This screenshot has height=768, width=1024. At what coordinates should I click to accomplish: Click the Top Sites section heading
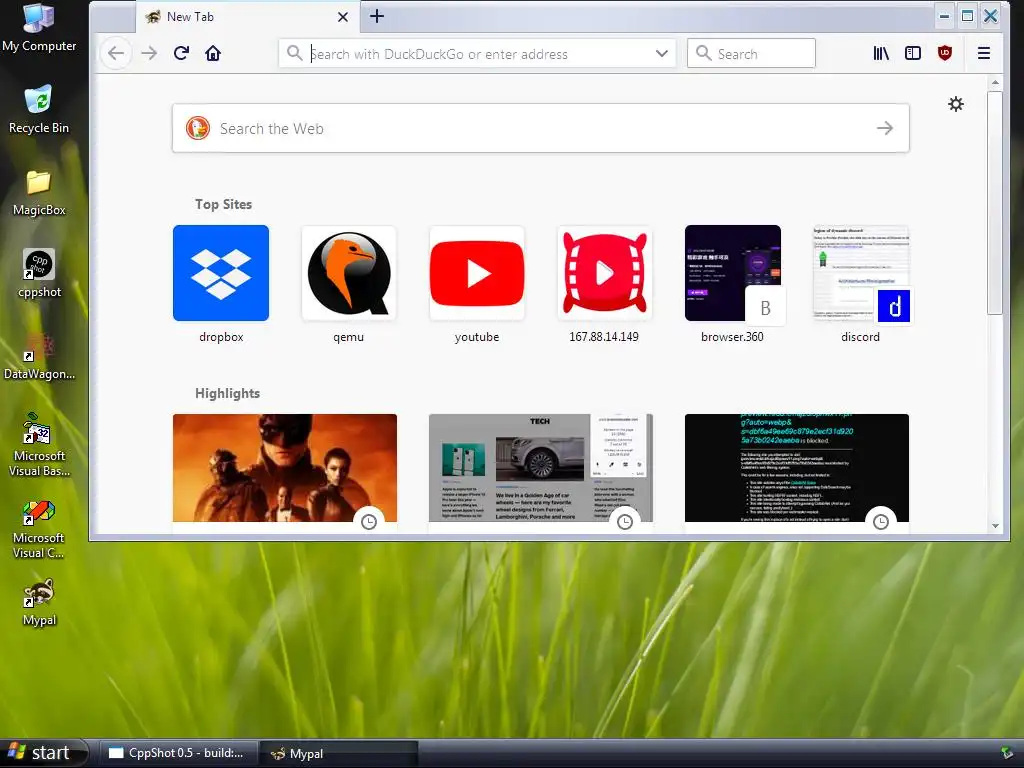tap(223, 204)
